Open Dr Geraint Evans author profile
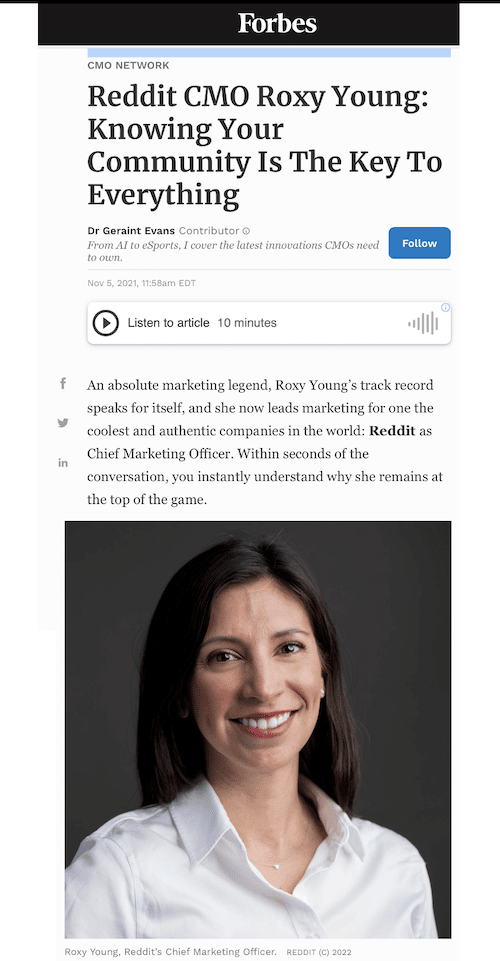The height and width of the screenshot is (961, 500). pos(132,231)
